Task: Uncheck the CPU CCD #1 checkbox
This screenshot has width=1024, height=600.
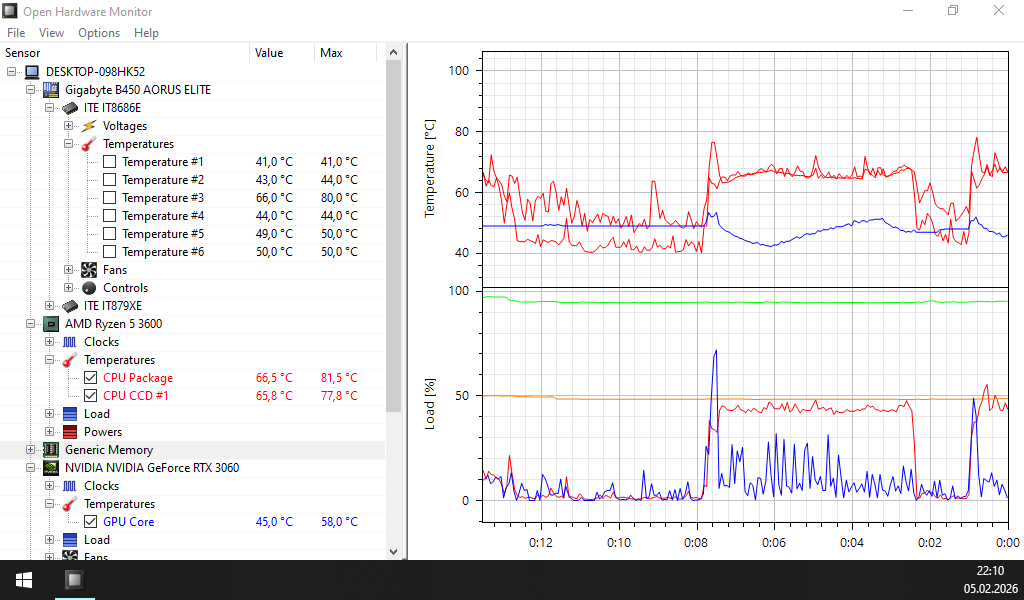Action: point(91,396)
